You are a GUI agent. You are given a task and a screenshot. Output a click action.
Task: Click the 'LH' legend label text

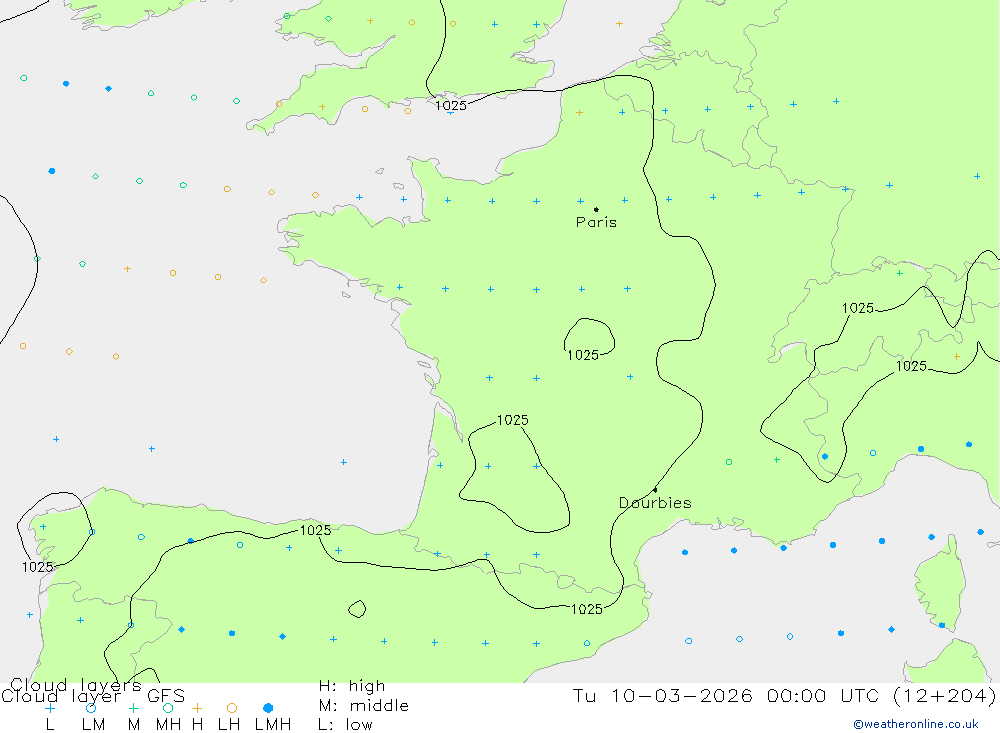point(229,725)
